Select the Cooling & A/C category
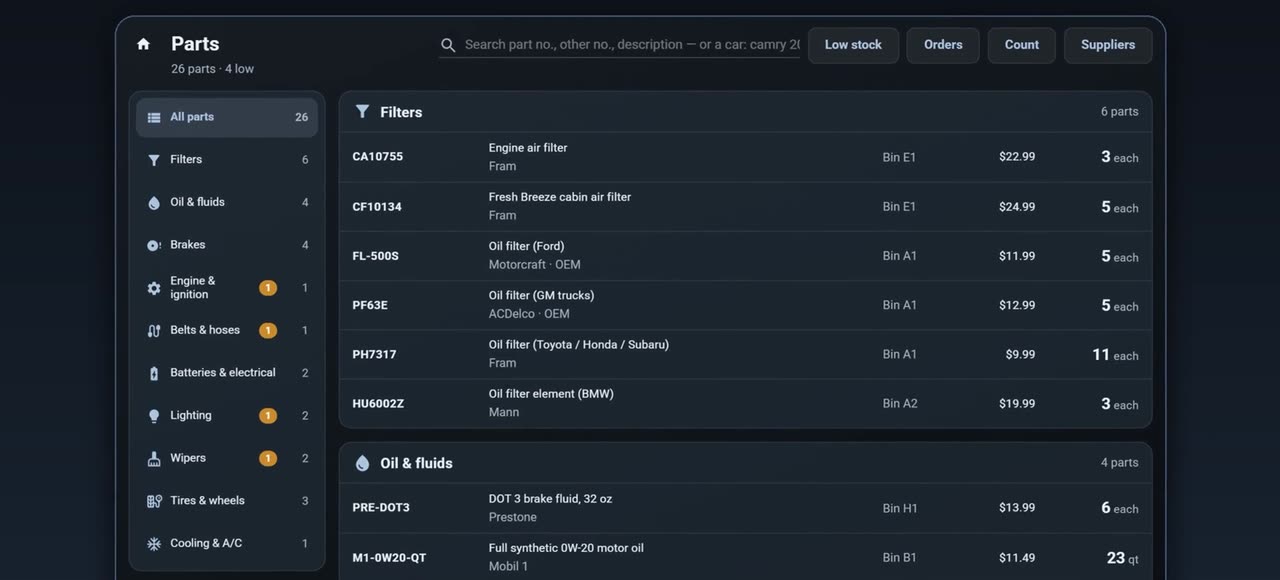 pyautogui.click(x=227, y=544)
